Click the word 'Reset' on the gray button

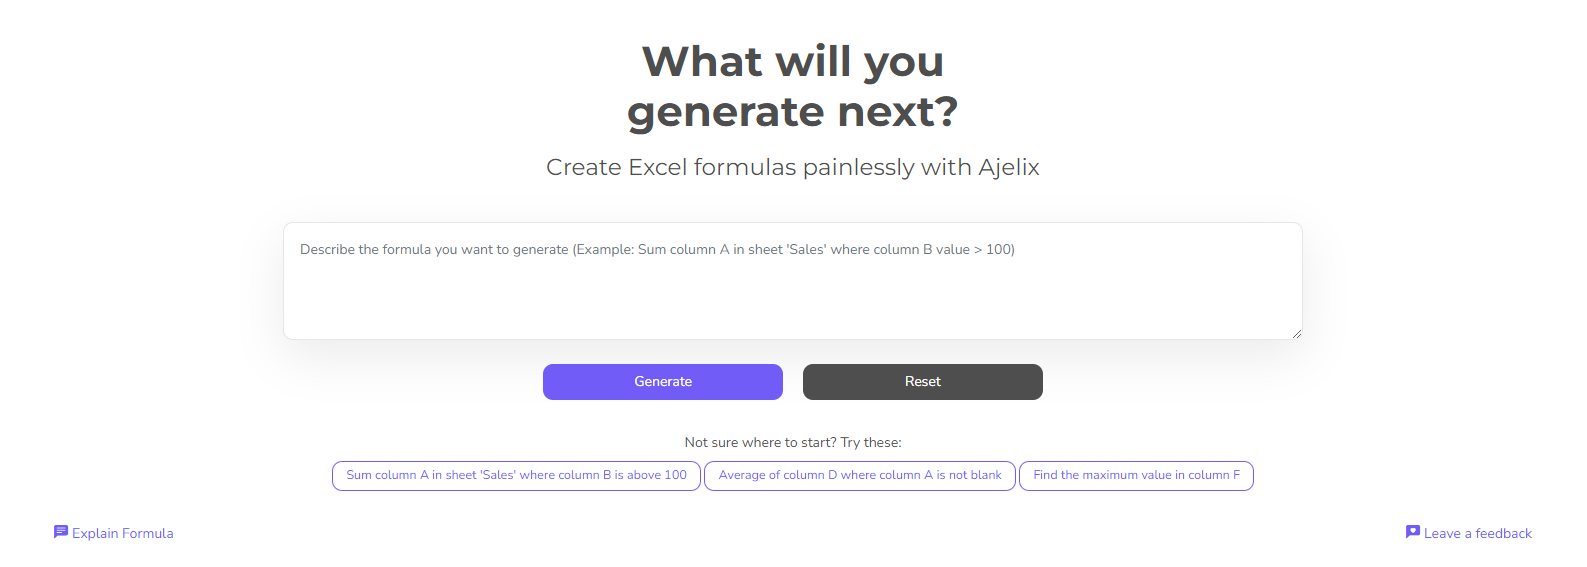(x=922, y=382)
